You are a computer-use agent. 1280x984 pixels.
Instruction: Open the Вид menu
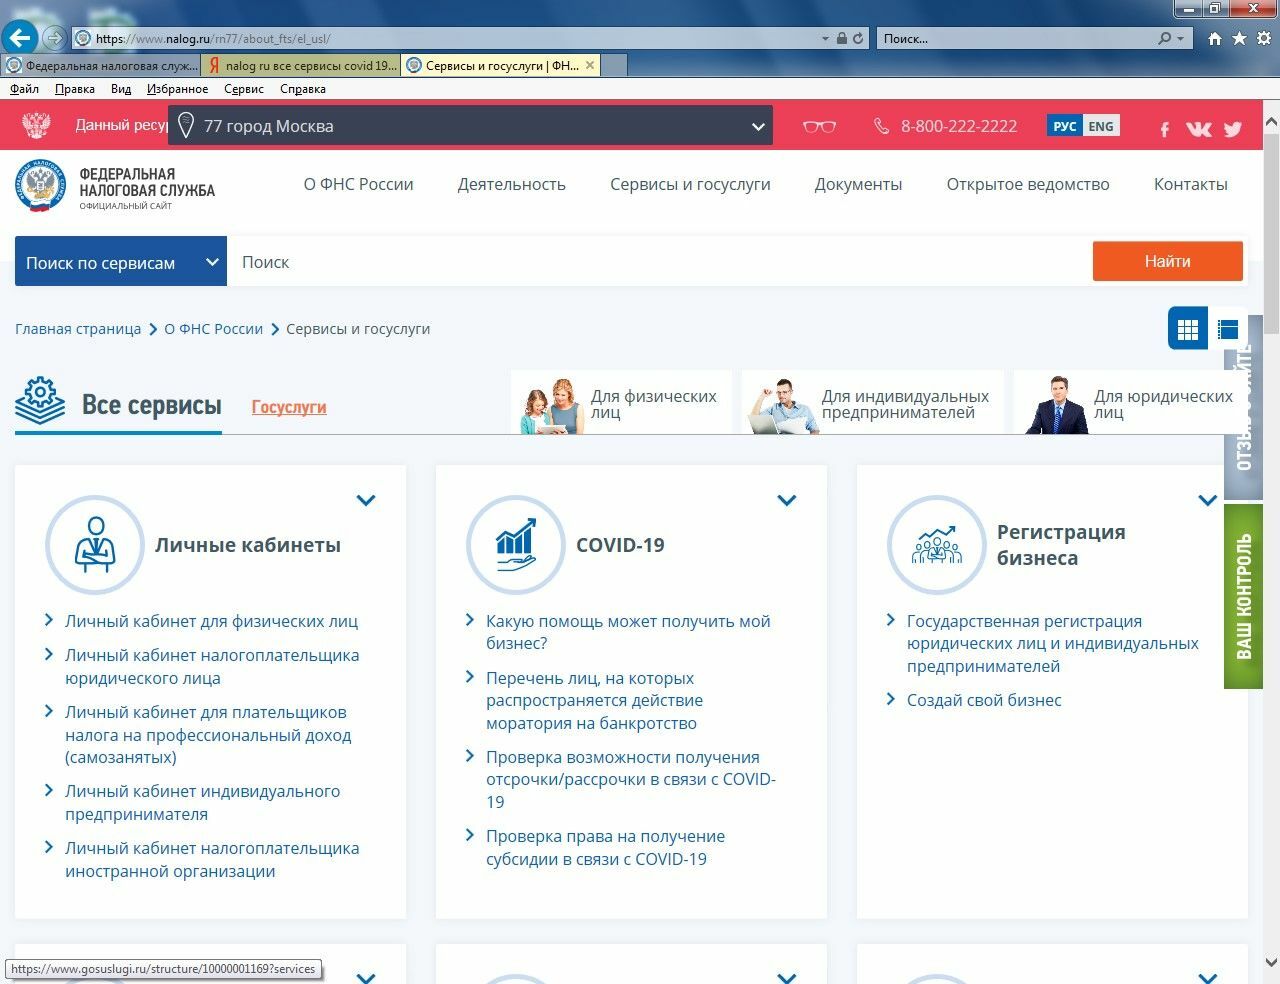[x=121, y=89]
